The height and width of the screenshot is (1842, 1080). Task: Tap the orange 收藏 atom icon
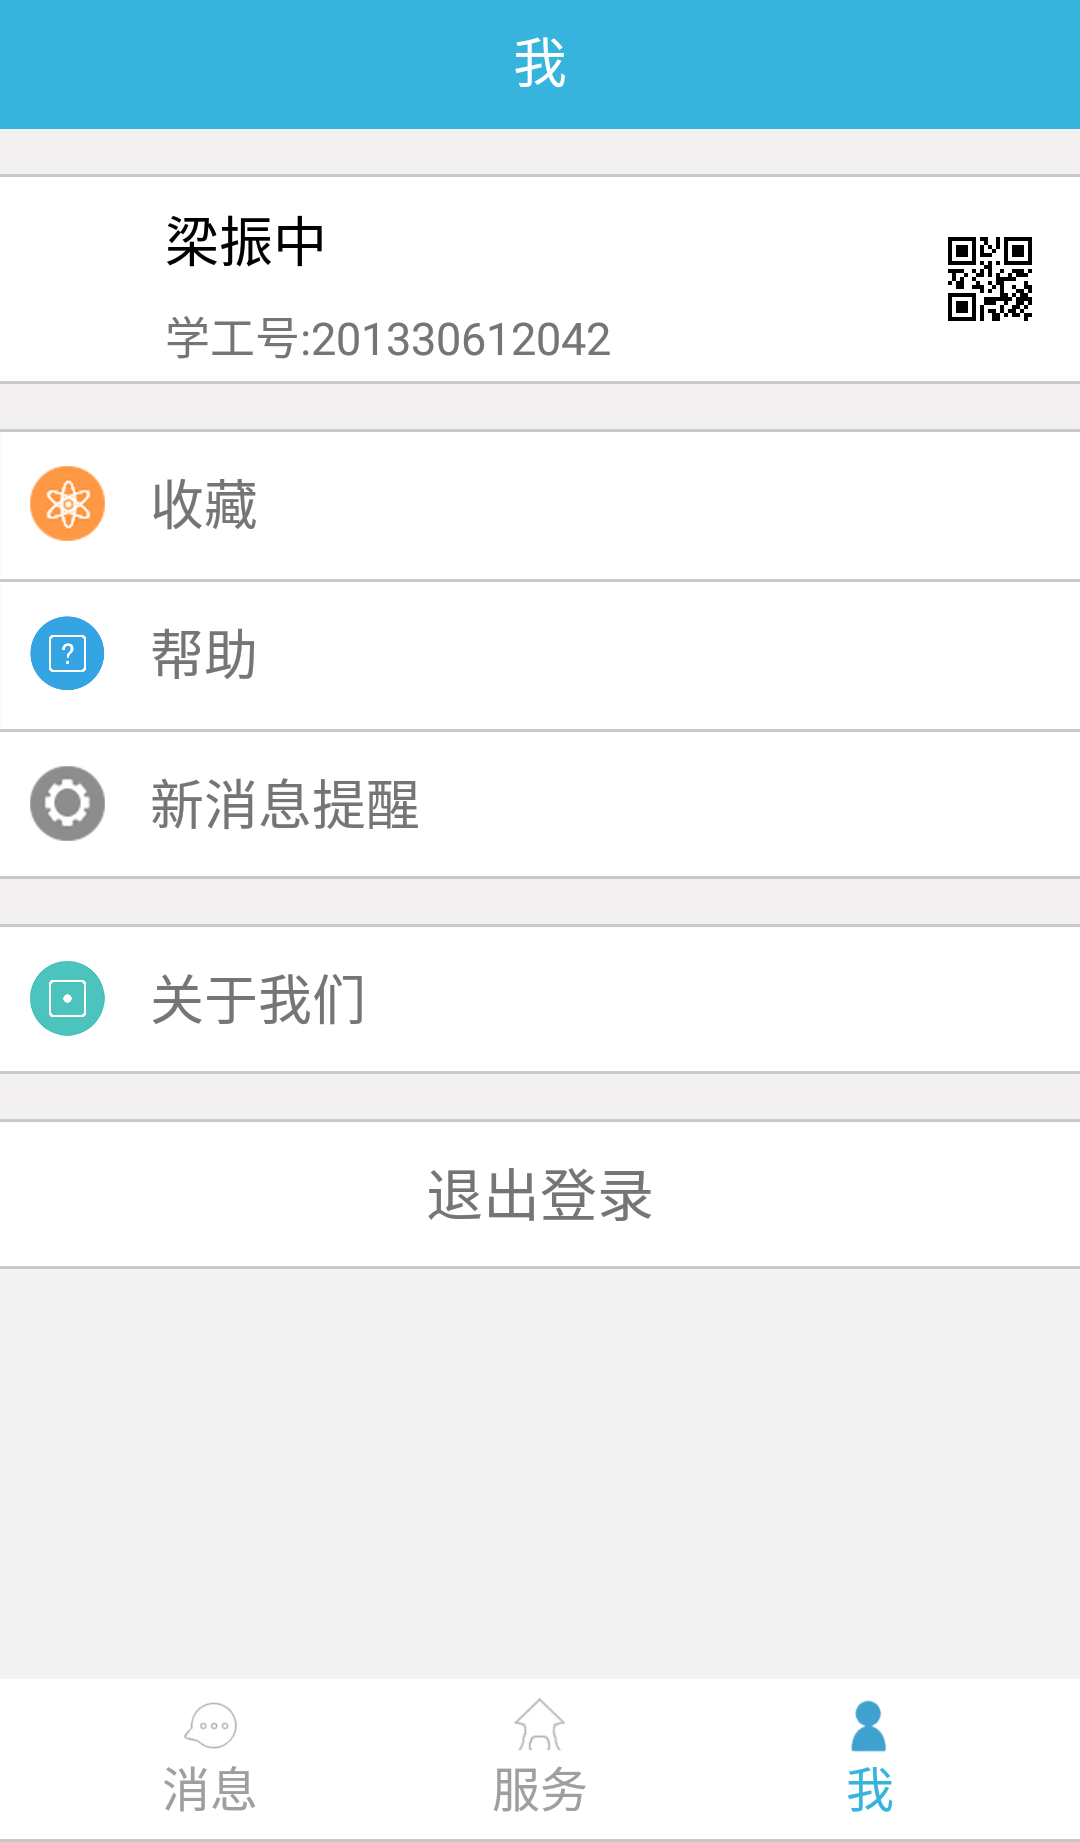67,504
